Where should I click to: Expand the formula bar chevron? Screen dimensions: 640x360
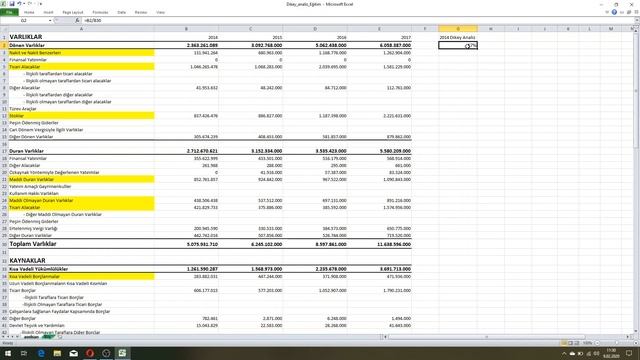[636, 20]
